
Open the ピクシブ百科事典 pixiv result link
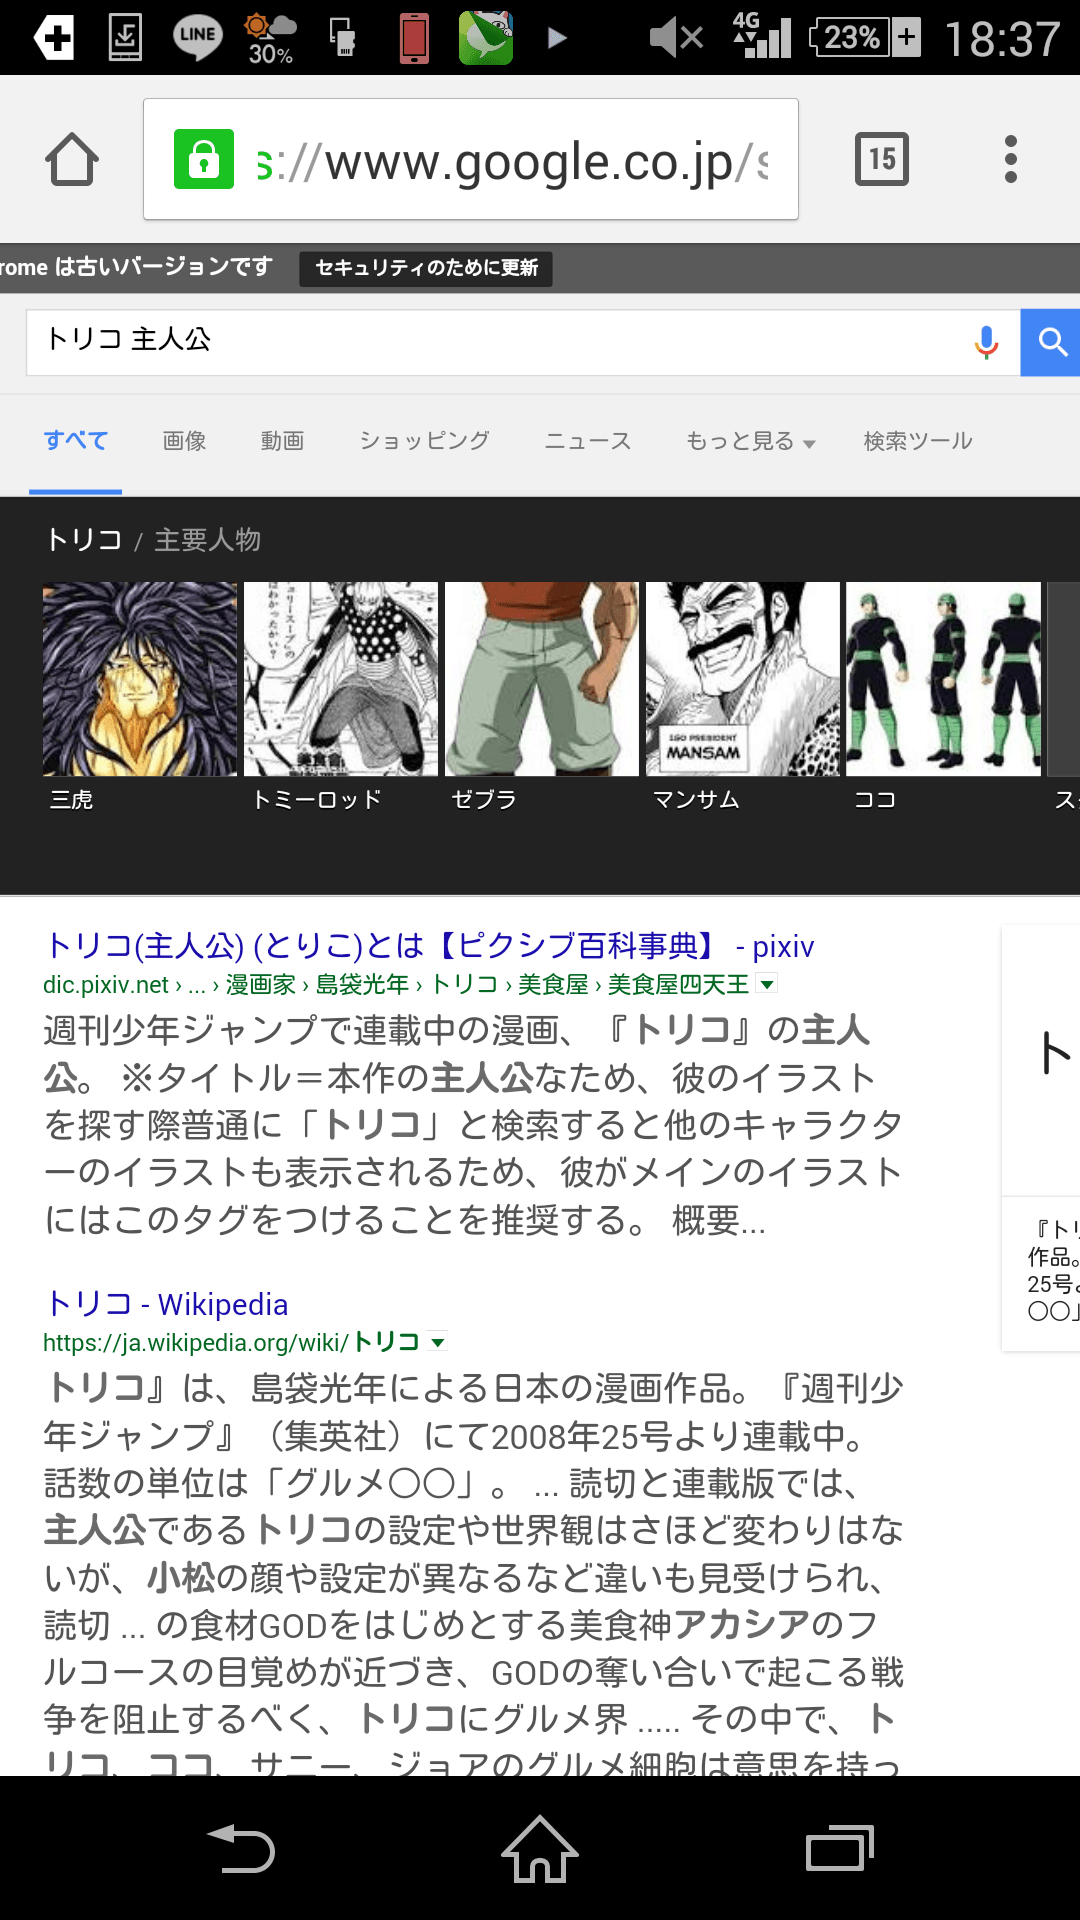click(x=430, y=946)
